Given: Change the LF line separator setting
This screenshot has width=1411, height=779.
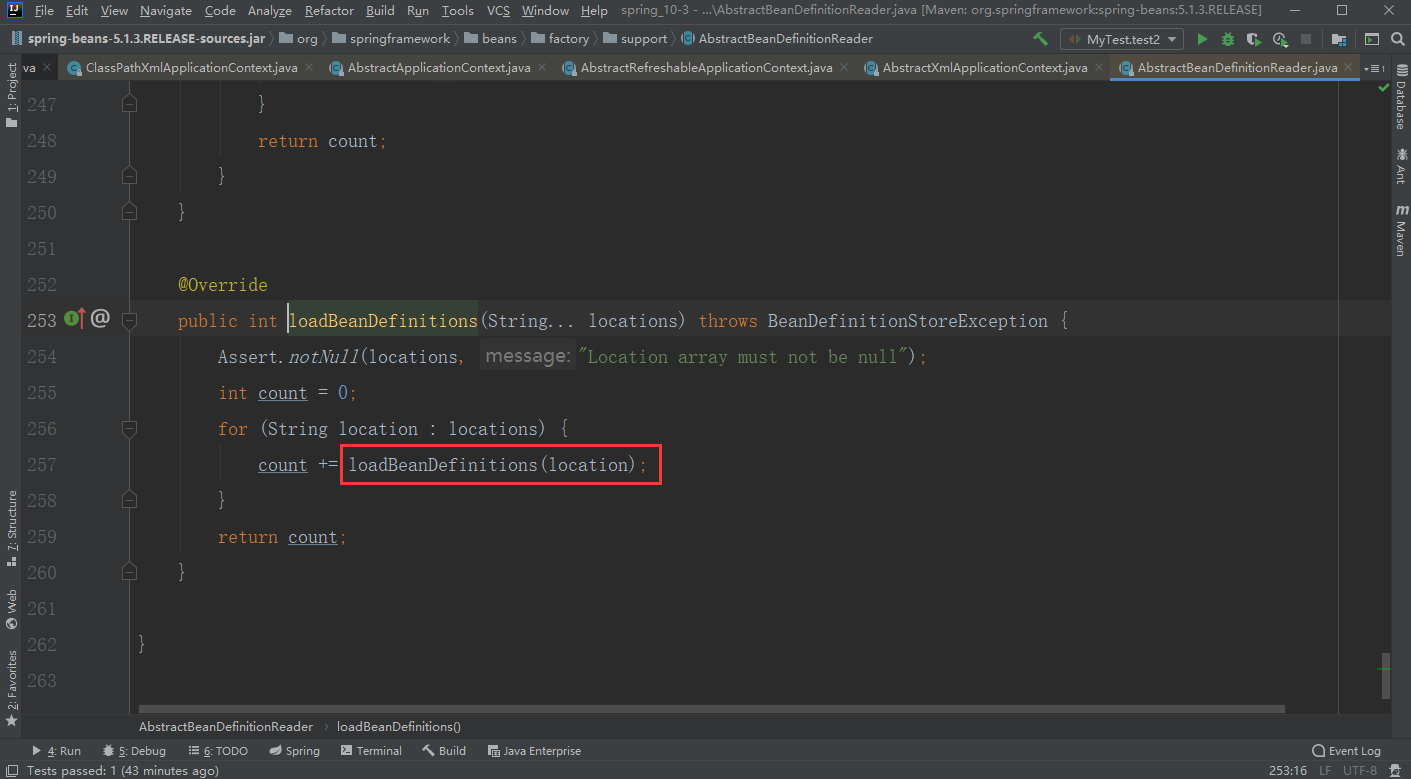Looking at the screenshot, I should (x=1325, y=770).
